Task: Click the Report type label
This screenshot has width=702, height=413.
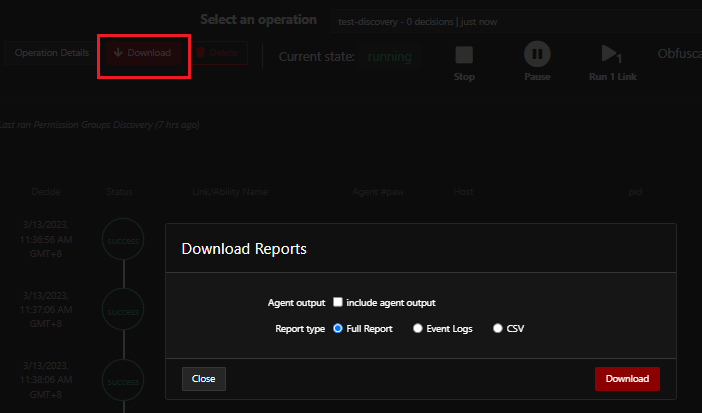Action: pos(300,329)
